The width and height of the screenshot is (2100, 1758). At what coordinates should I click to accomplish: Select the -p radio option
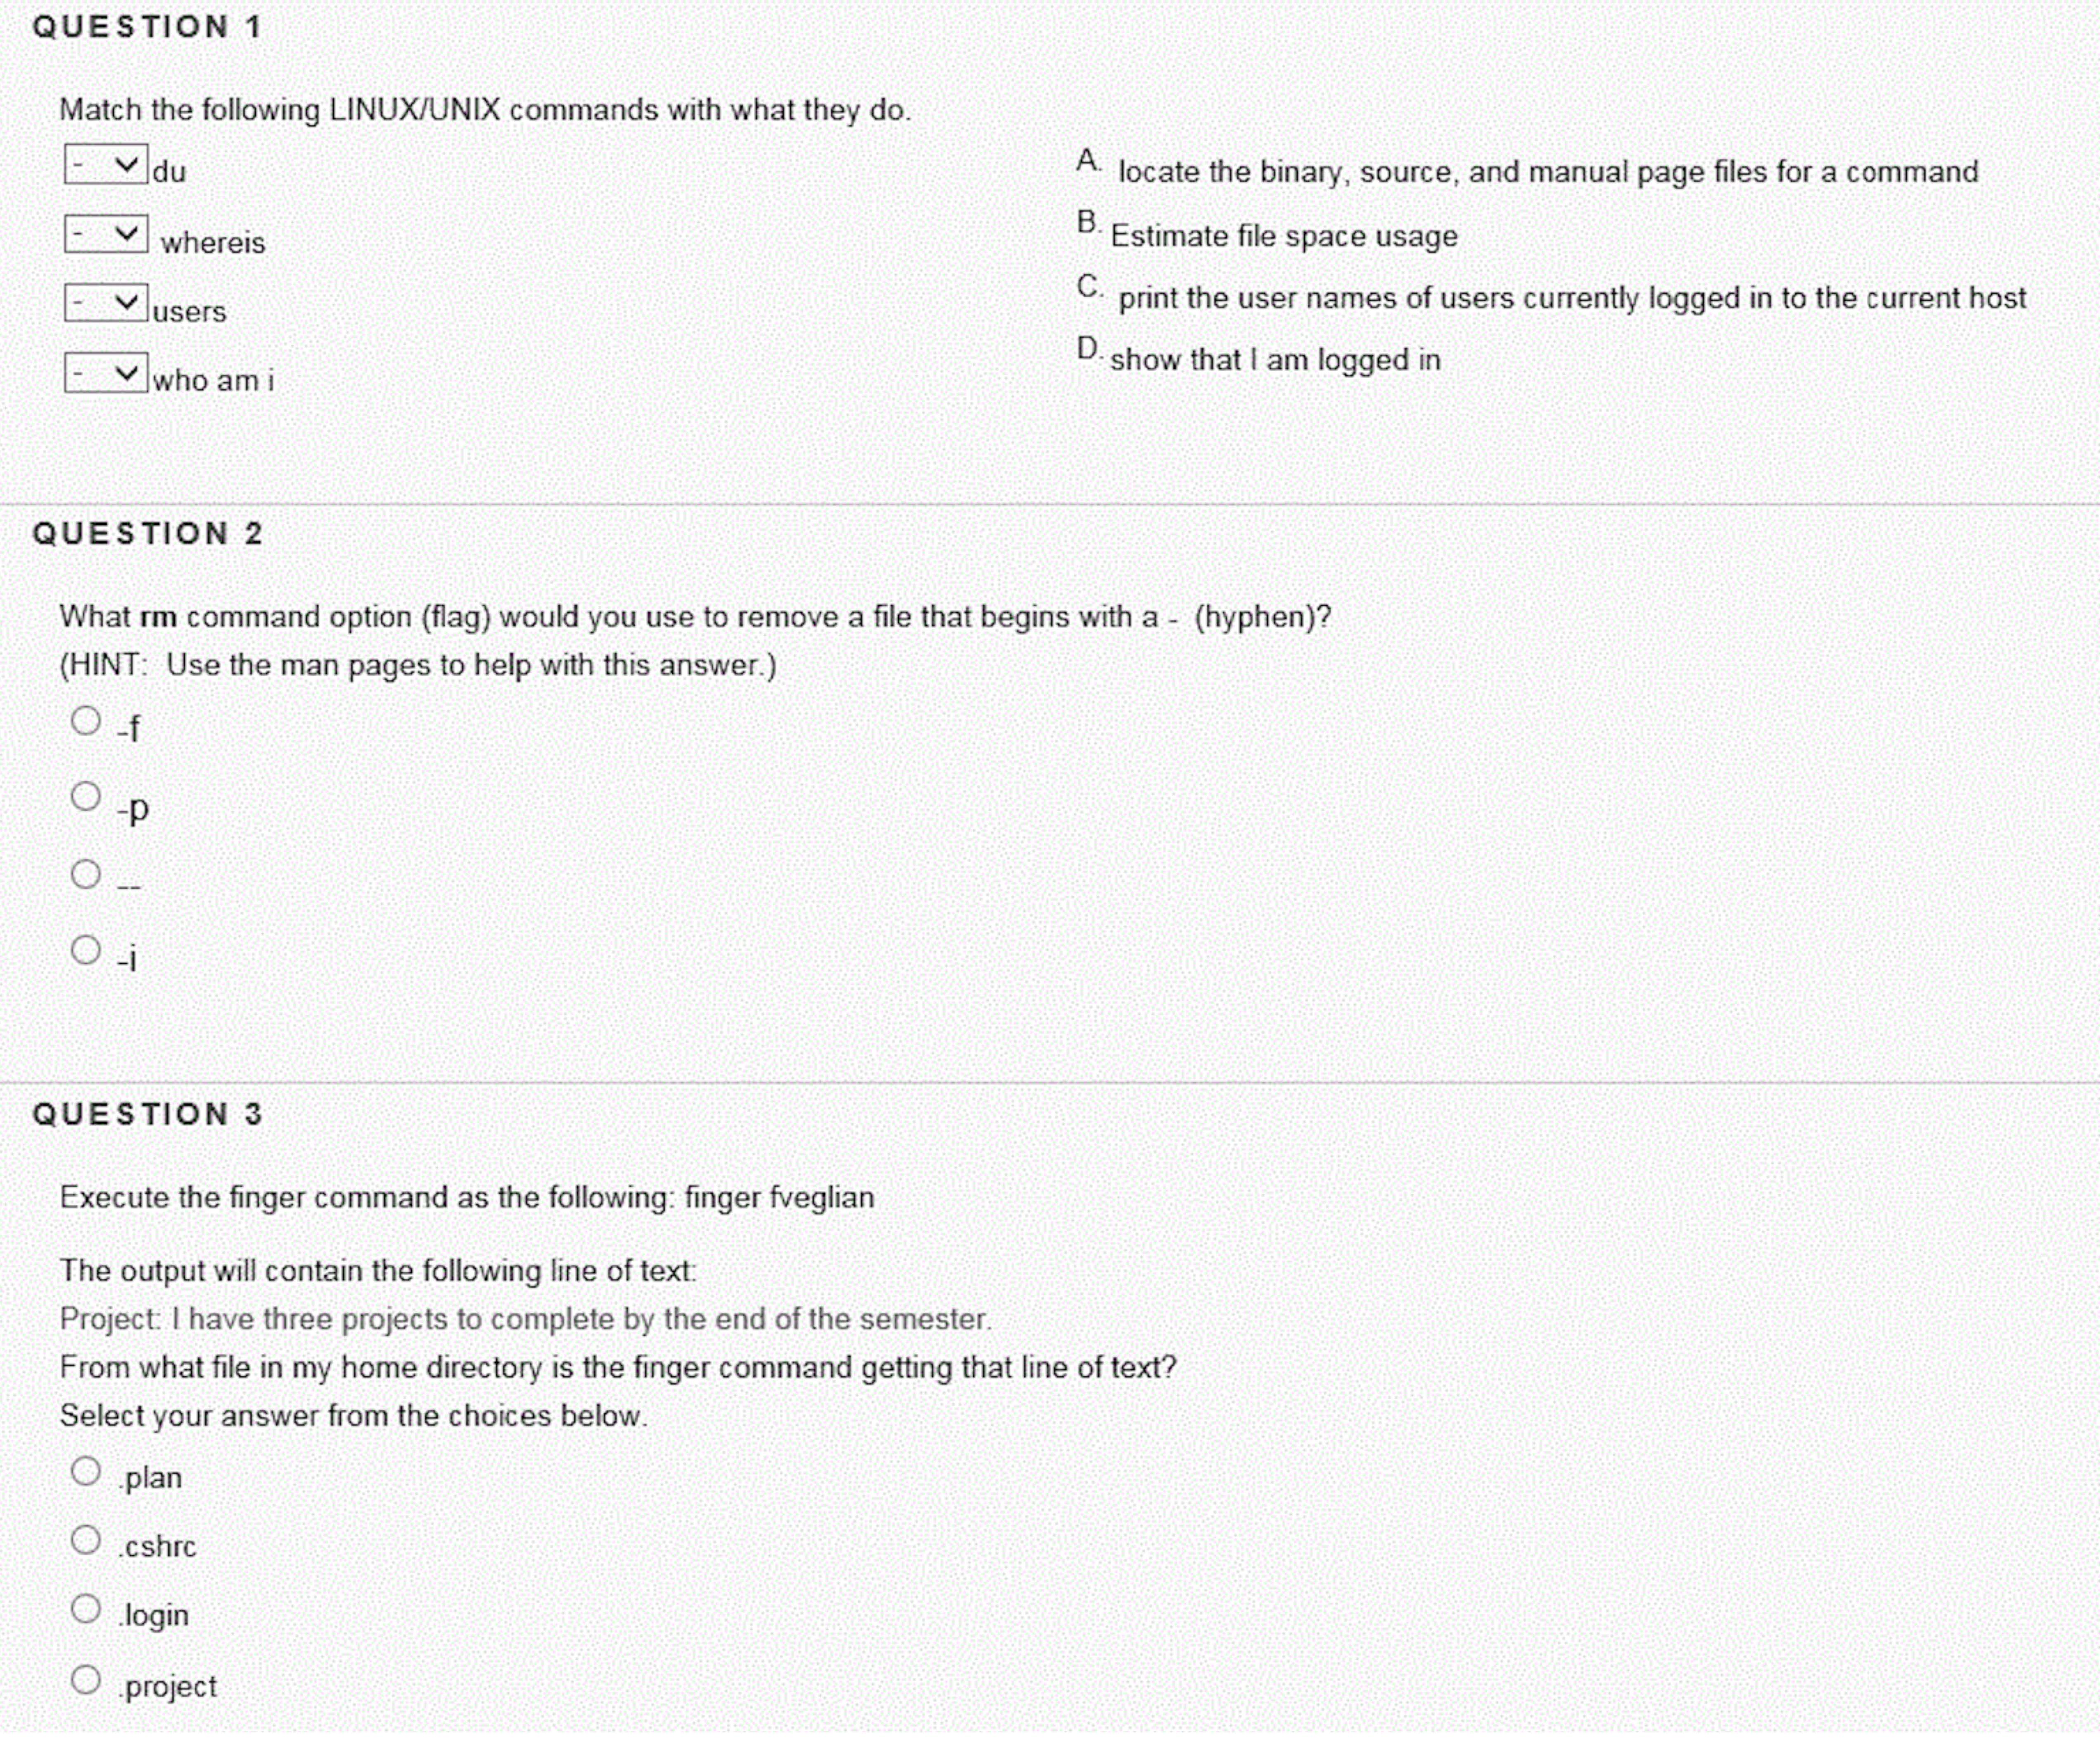coord(86,796)
